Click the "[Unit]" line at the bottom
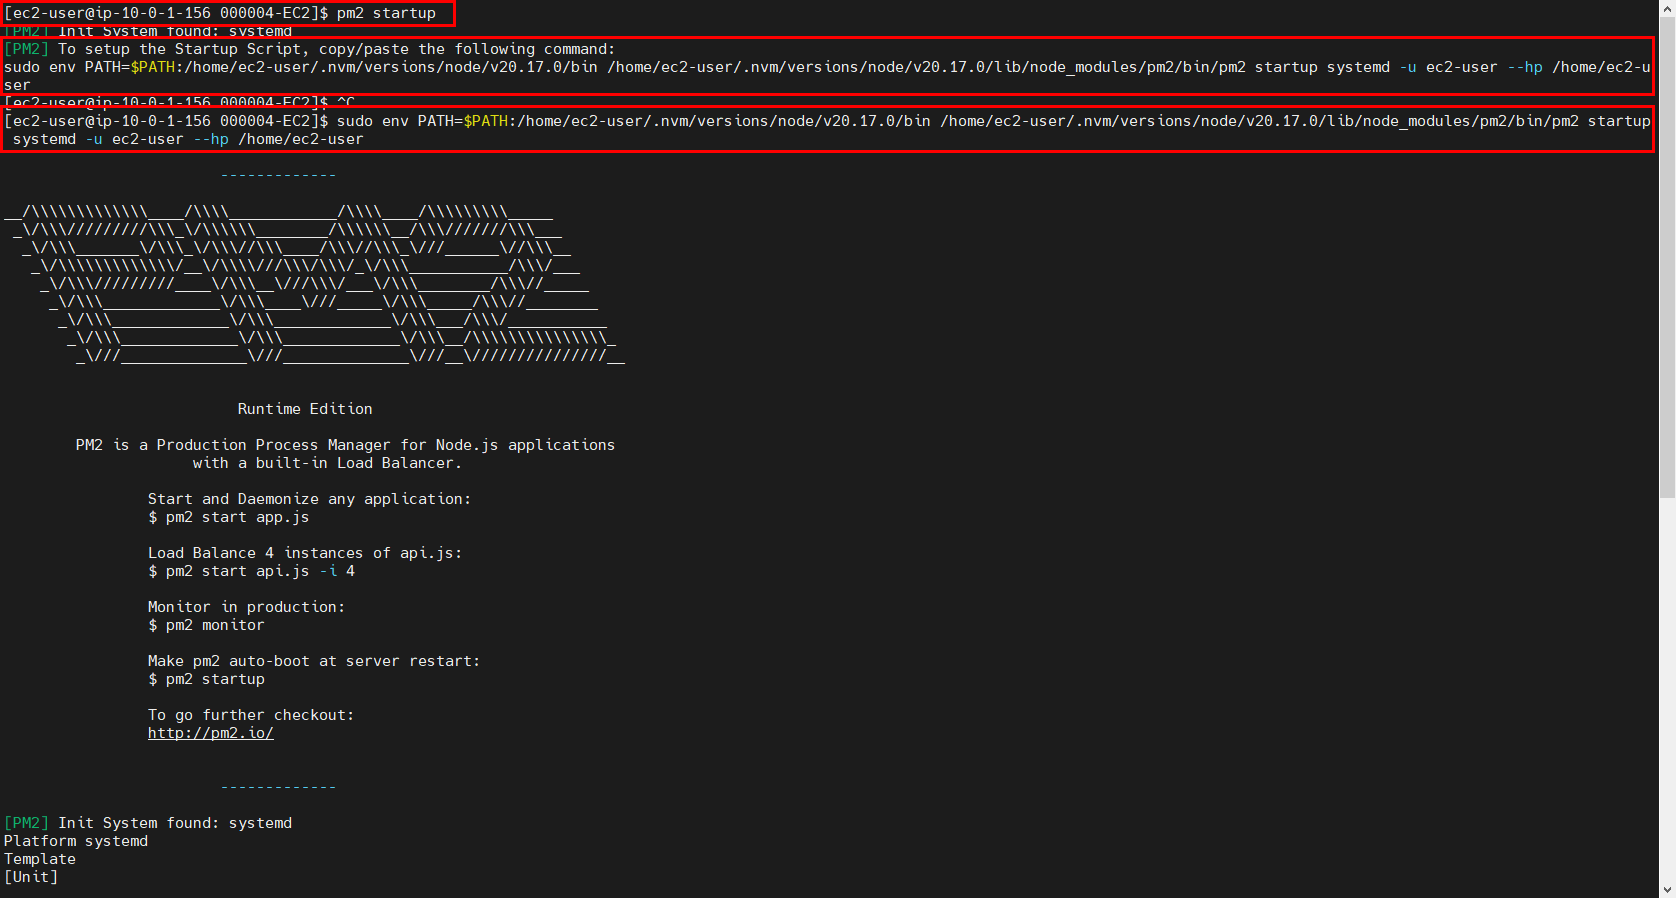The width and height of the screenshot is (1676, 898). [x=31, y=877]
